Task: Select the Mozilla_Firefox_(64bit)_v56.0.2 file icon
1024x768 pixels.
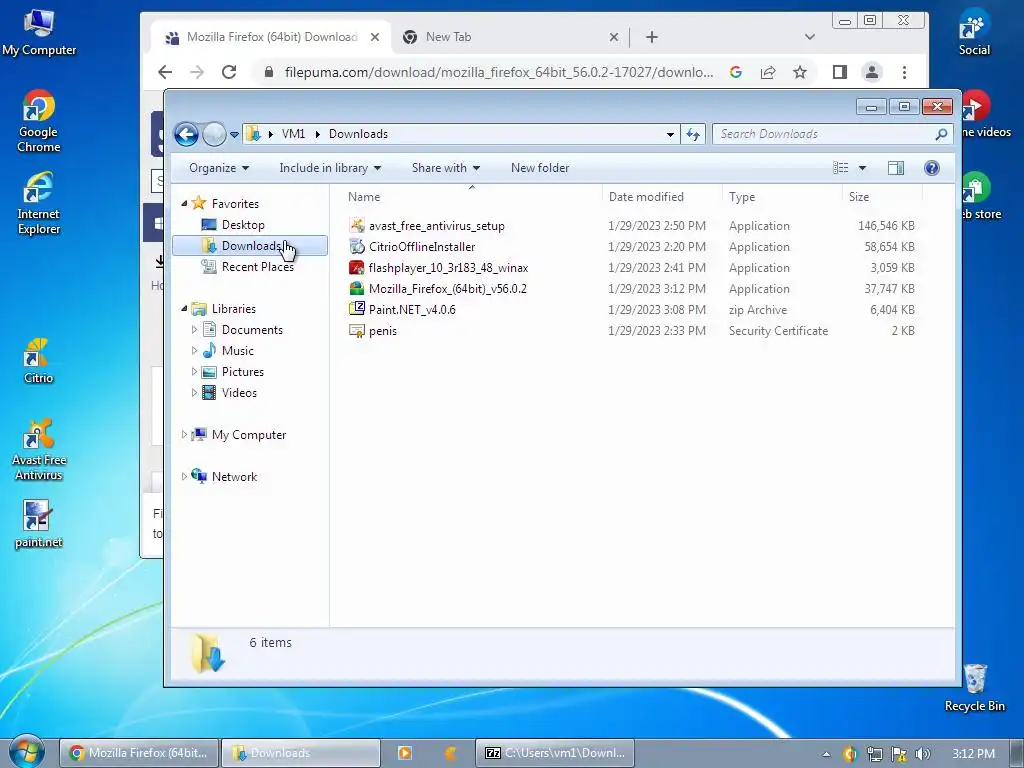Action: [357, 288]
